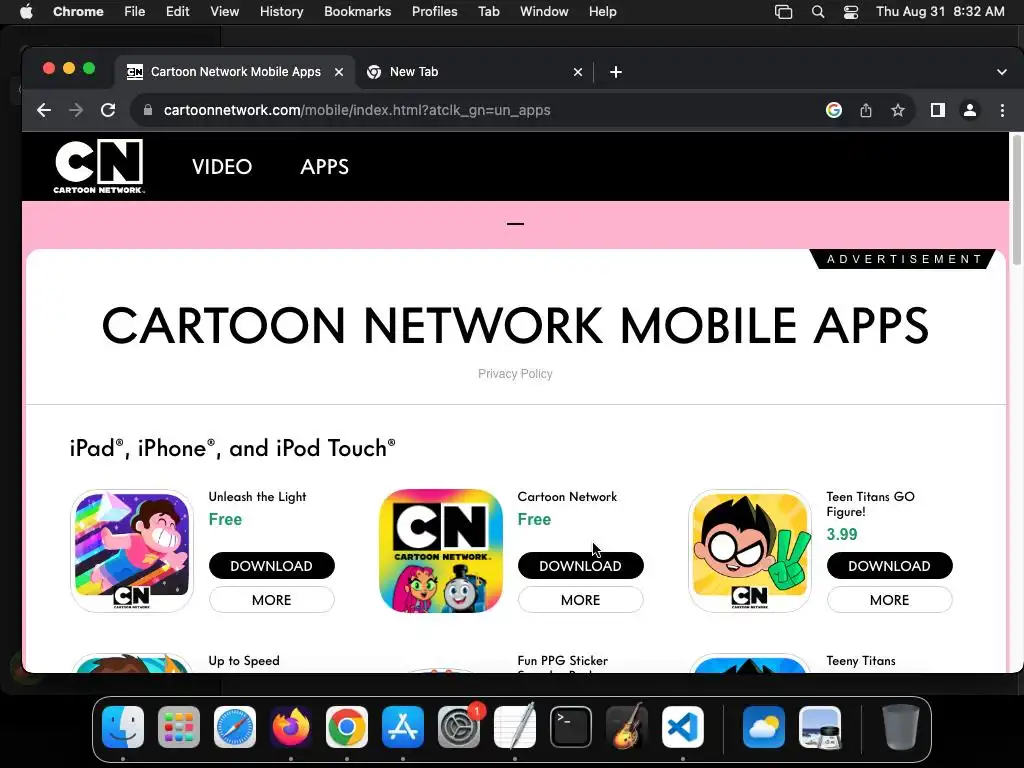Open the Google icon in the address bar
The width and height of the screenshot is (1024, 768).
click(x=833, y=110)
